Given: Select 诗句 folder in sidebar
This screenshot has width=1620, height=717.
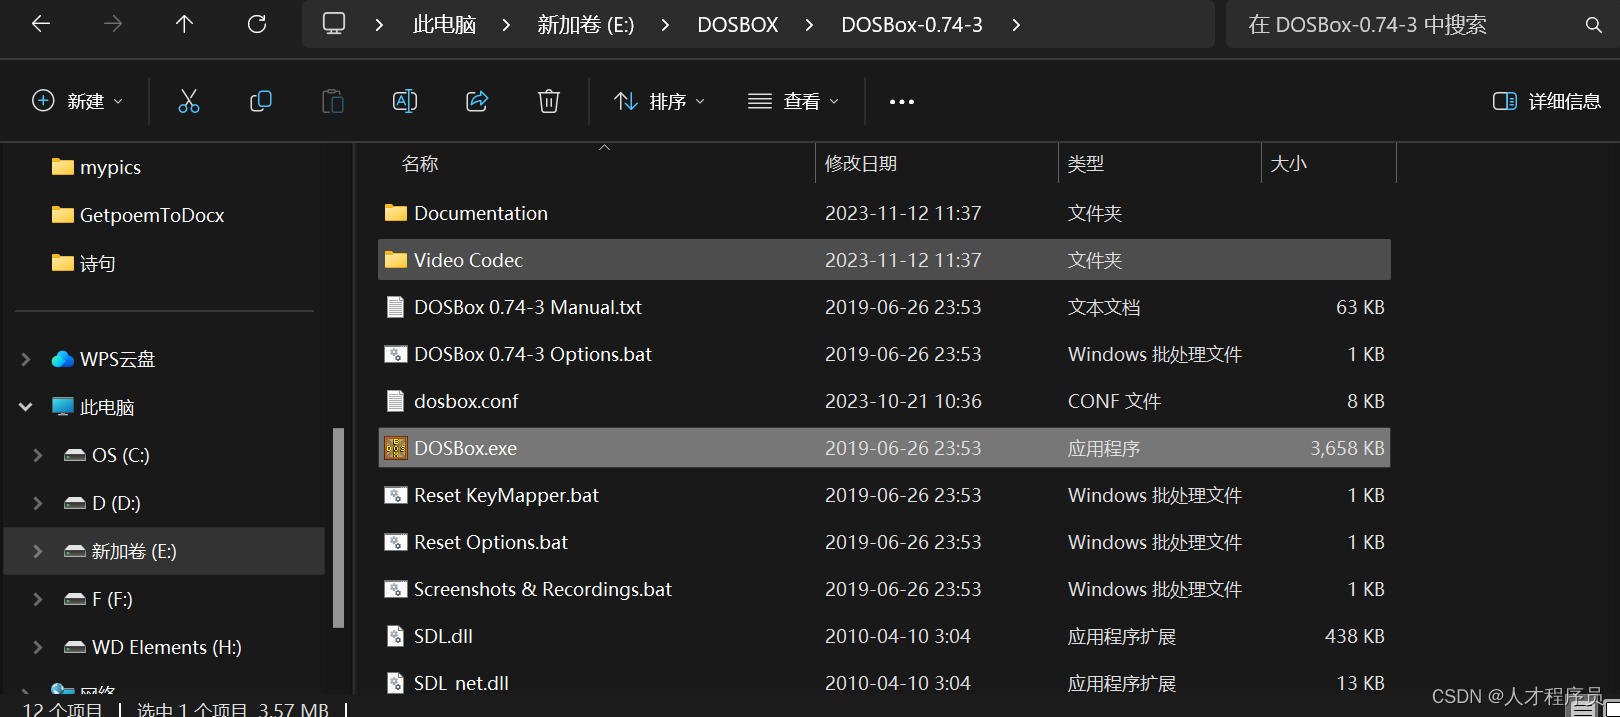Looking at the screenshot, I should pyautogui.click(x=98, y=263).
